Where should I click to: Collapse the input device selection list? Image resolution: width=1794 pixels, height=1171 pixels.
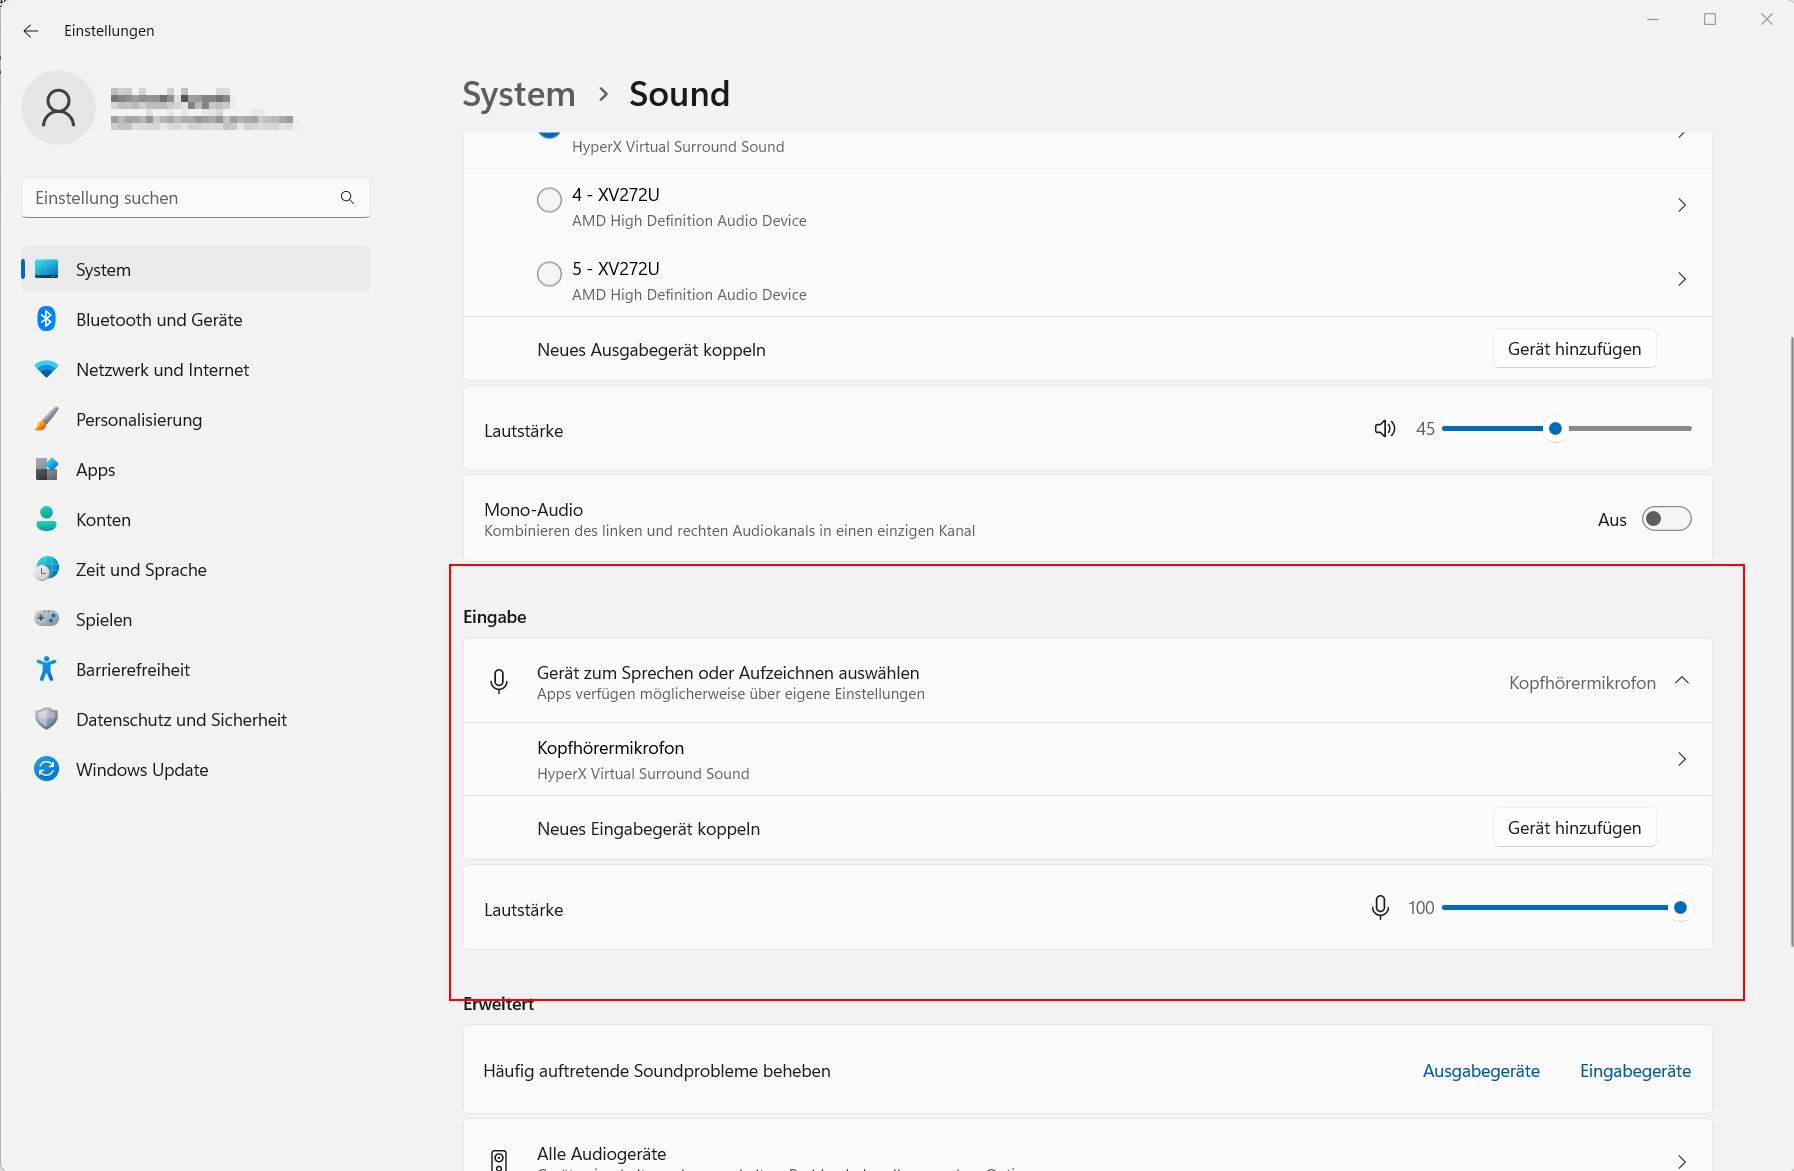1681,681
